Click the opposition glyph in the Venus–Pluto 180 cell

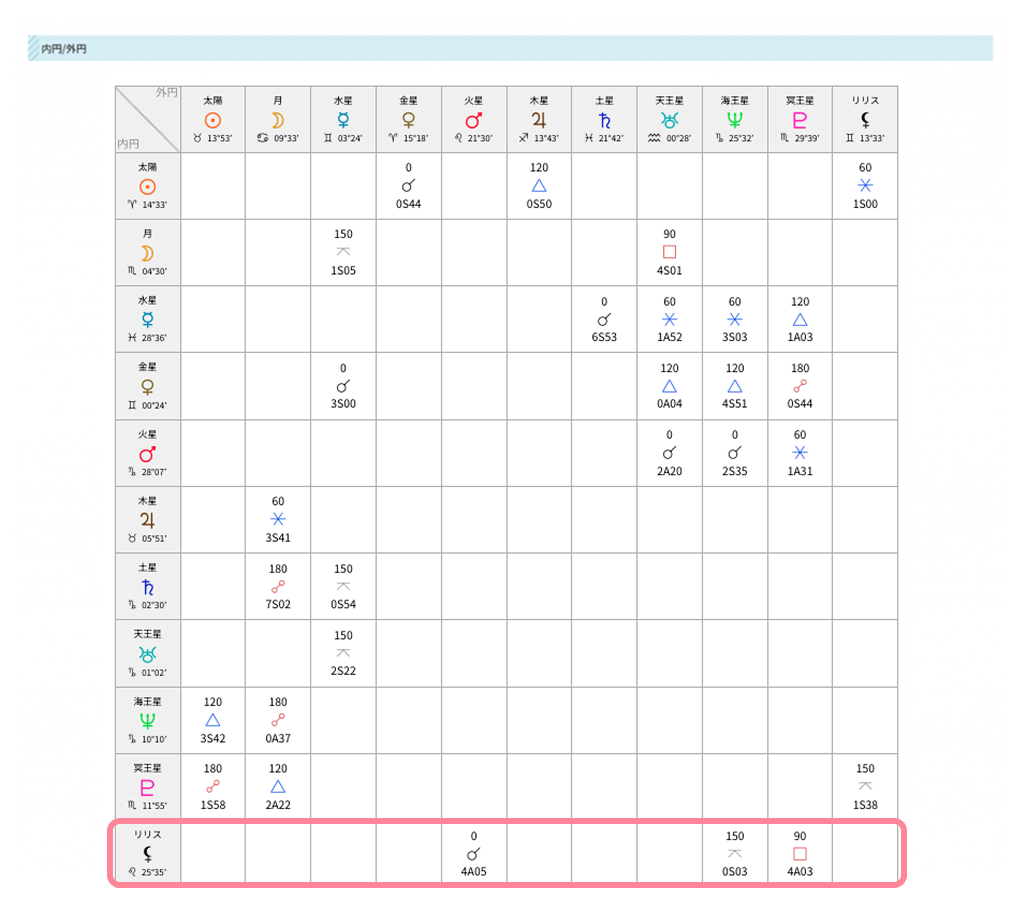[799, 386]
